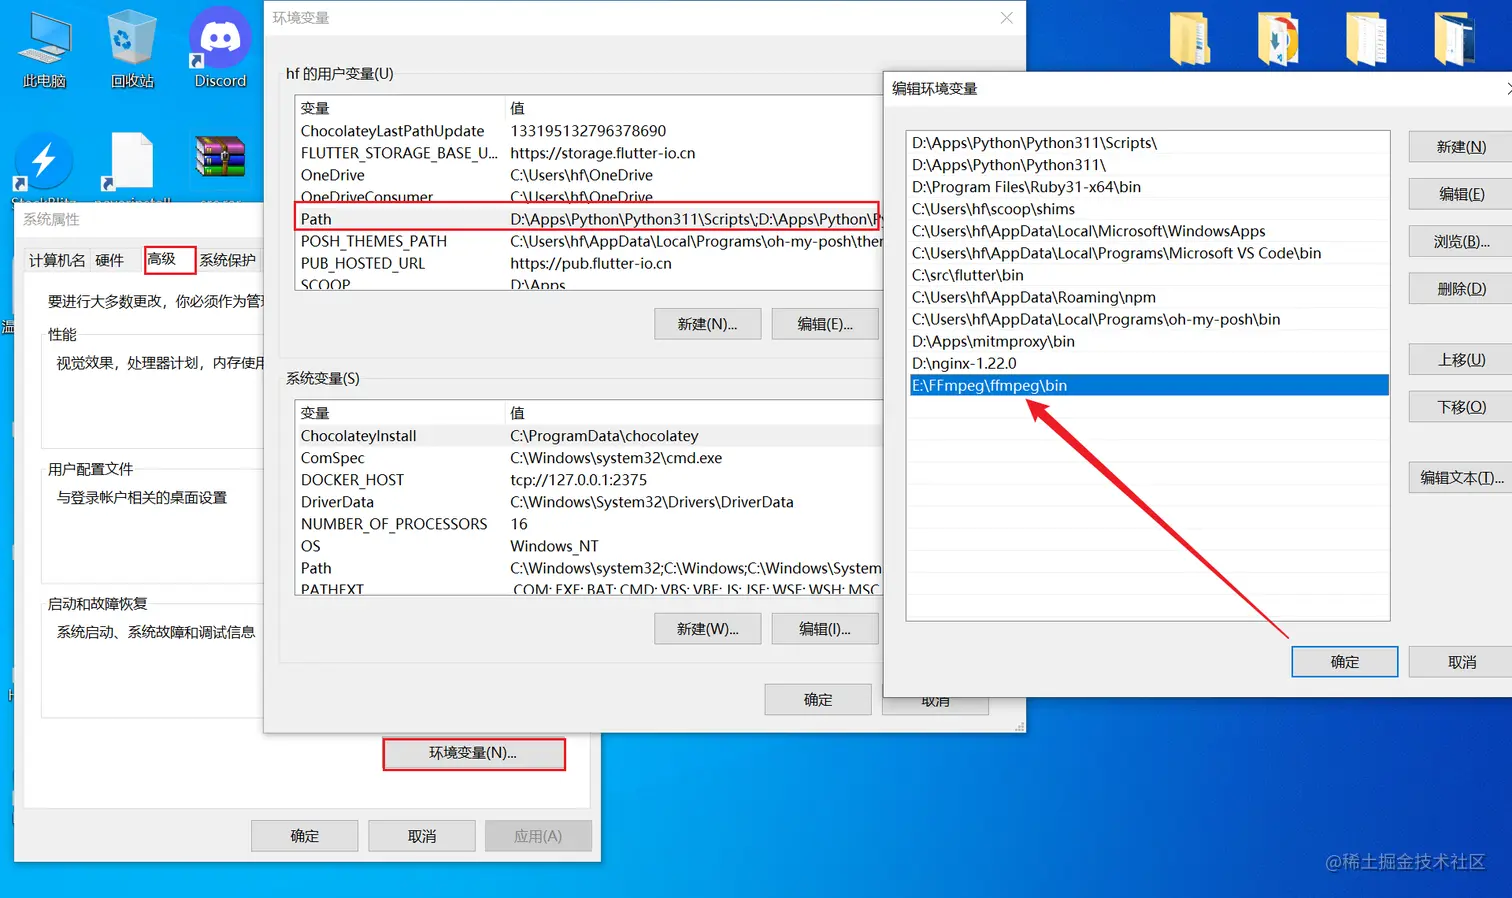This screenshot has width=1512, height=898.
Task: Select the E:\FFmpeg\ffmpeg\bin path entry
Action: [1148, 385]
